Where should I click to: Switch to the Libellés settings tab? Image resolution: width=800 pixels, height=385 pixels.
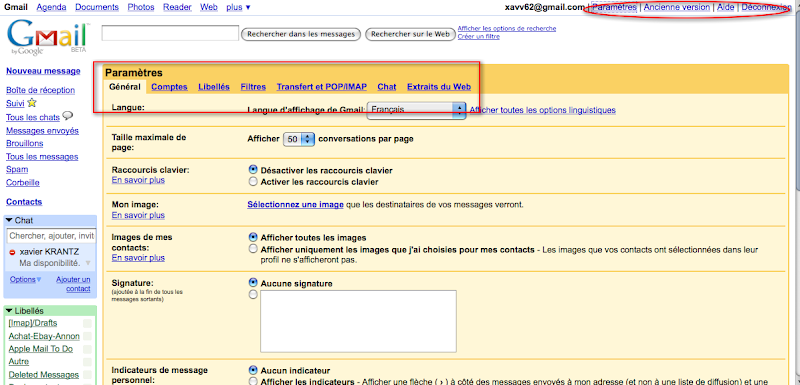pyautogui.click(x=214, y=87)
